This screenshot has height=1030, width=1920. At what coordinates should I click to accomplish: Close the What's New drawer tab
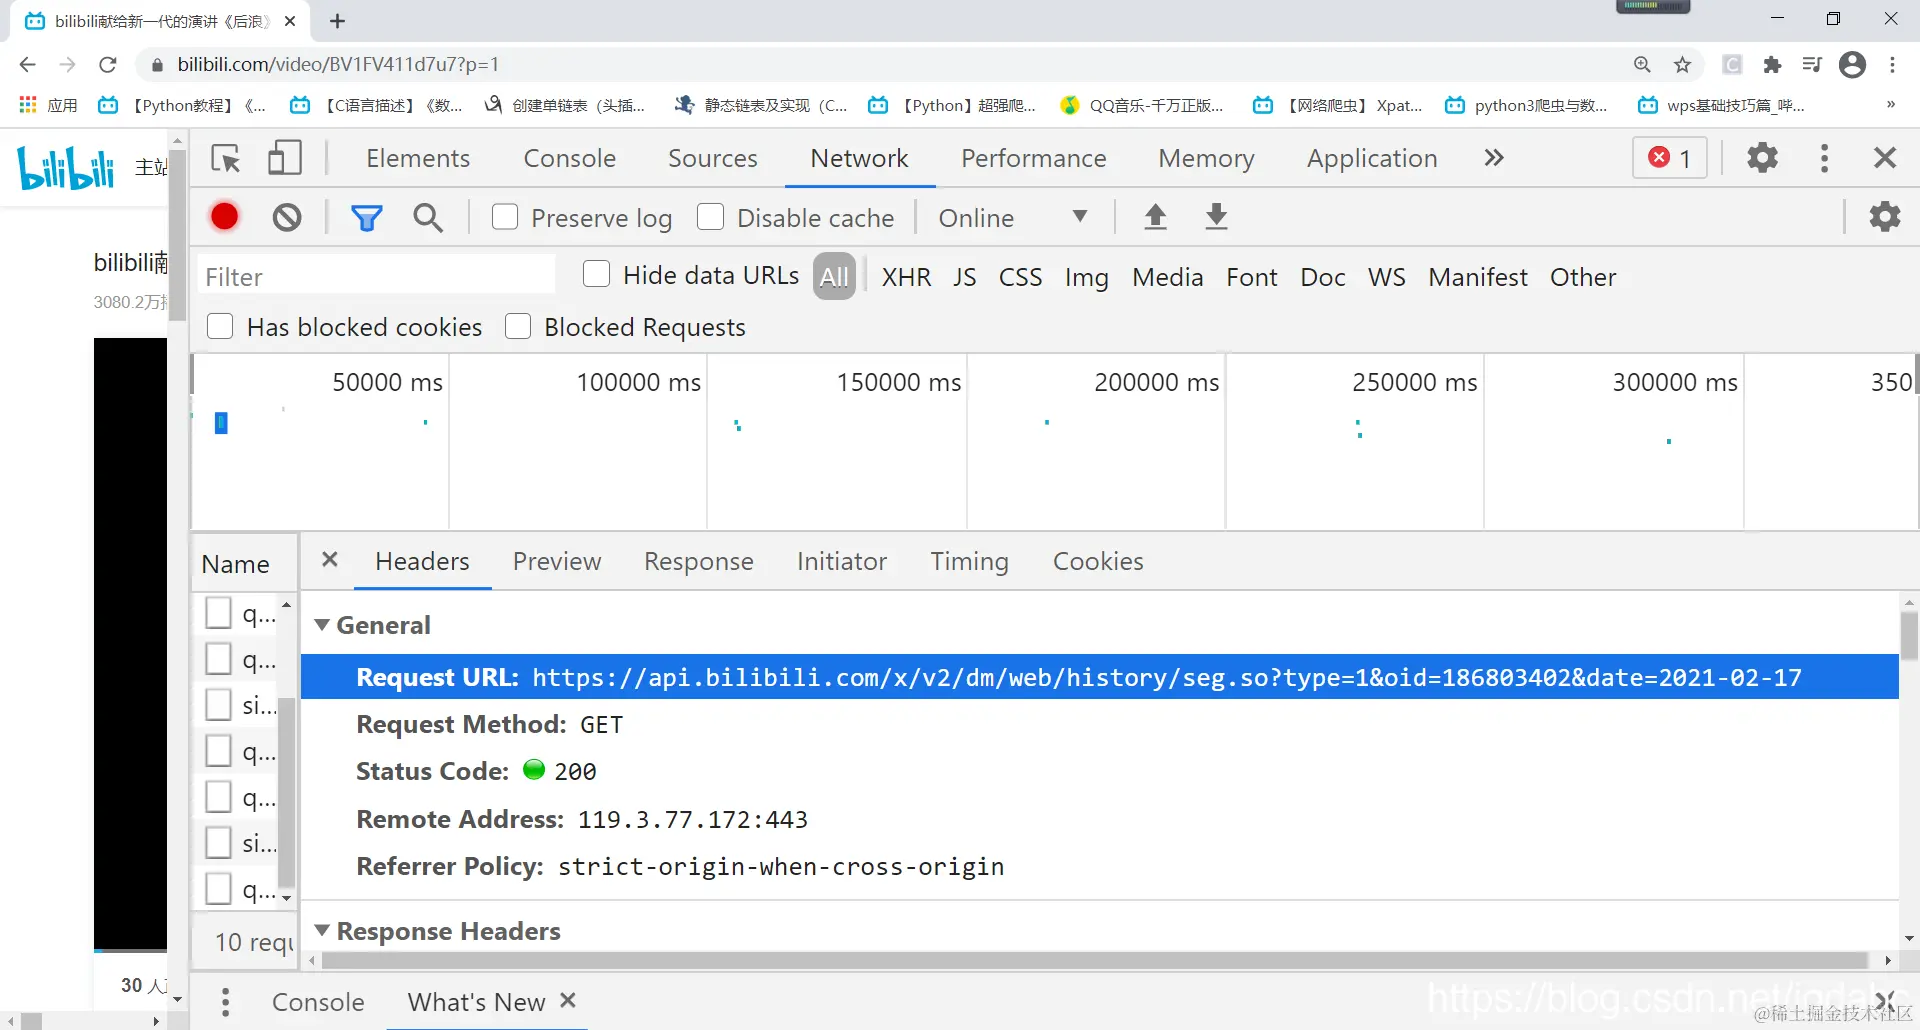coord(568,1000)
